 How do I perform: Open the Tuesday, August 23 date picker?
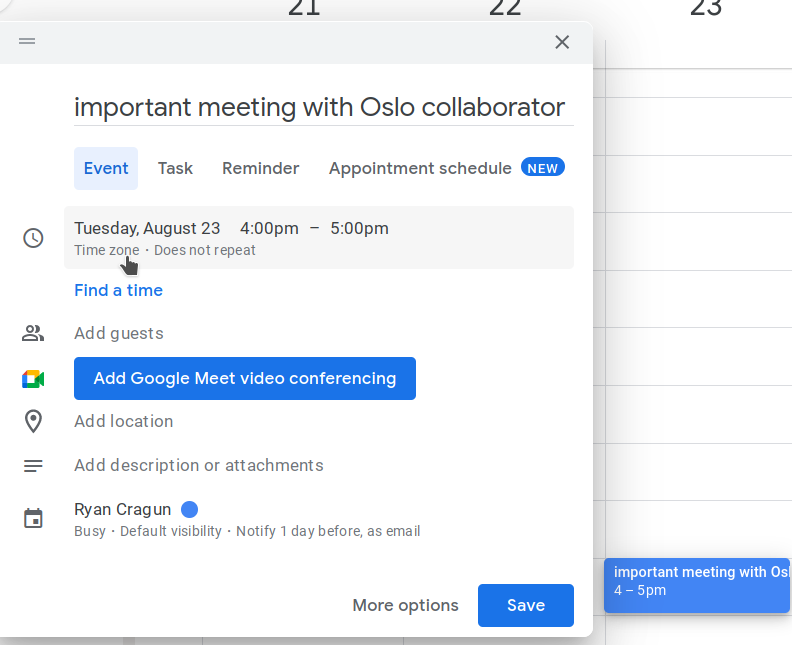(x=147, y=228)
